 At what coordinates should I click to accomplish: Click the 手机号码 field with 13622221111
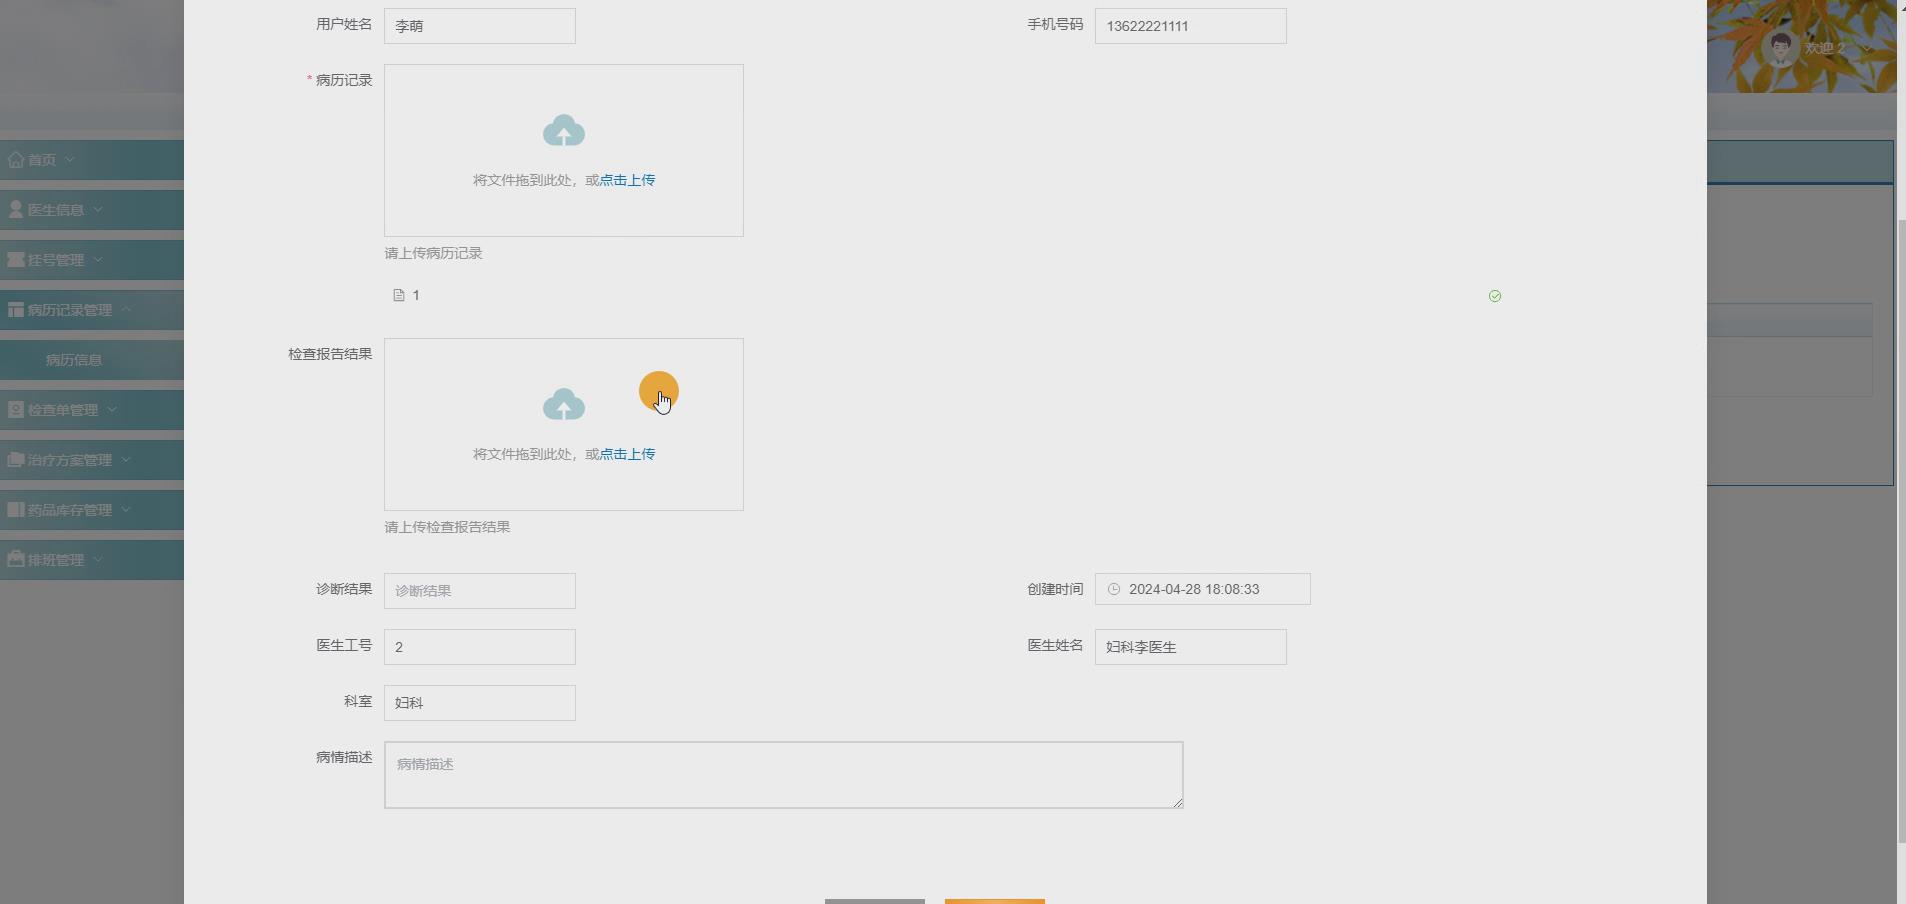1191,26
